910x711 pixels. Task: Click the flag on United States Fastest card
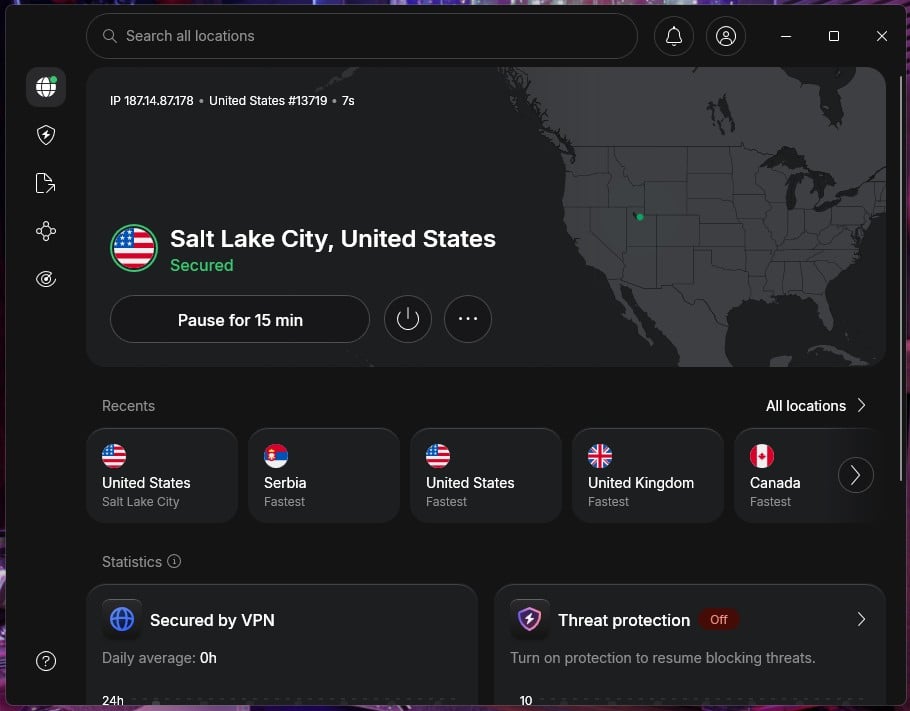coord(438,456)
